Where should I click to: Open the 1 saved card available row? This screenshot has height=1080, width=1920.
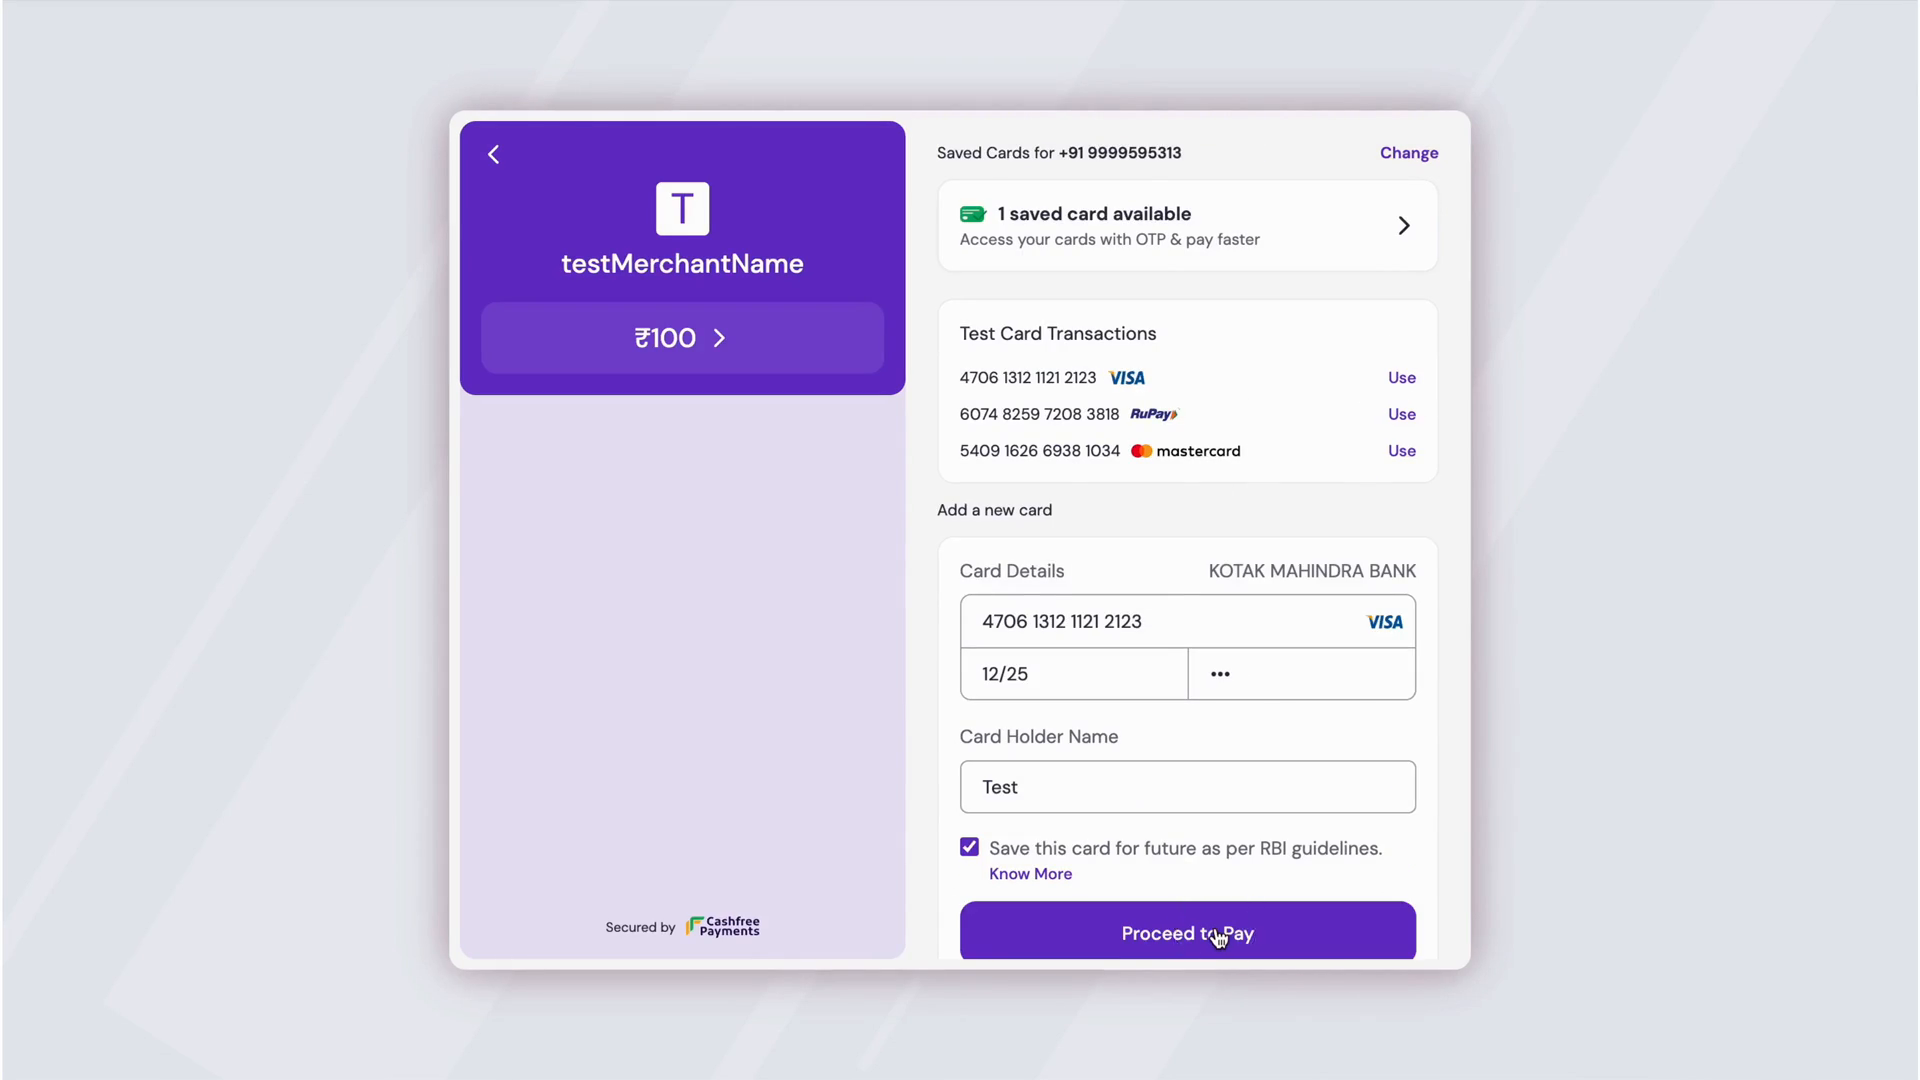tap(1187, 226)
